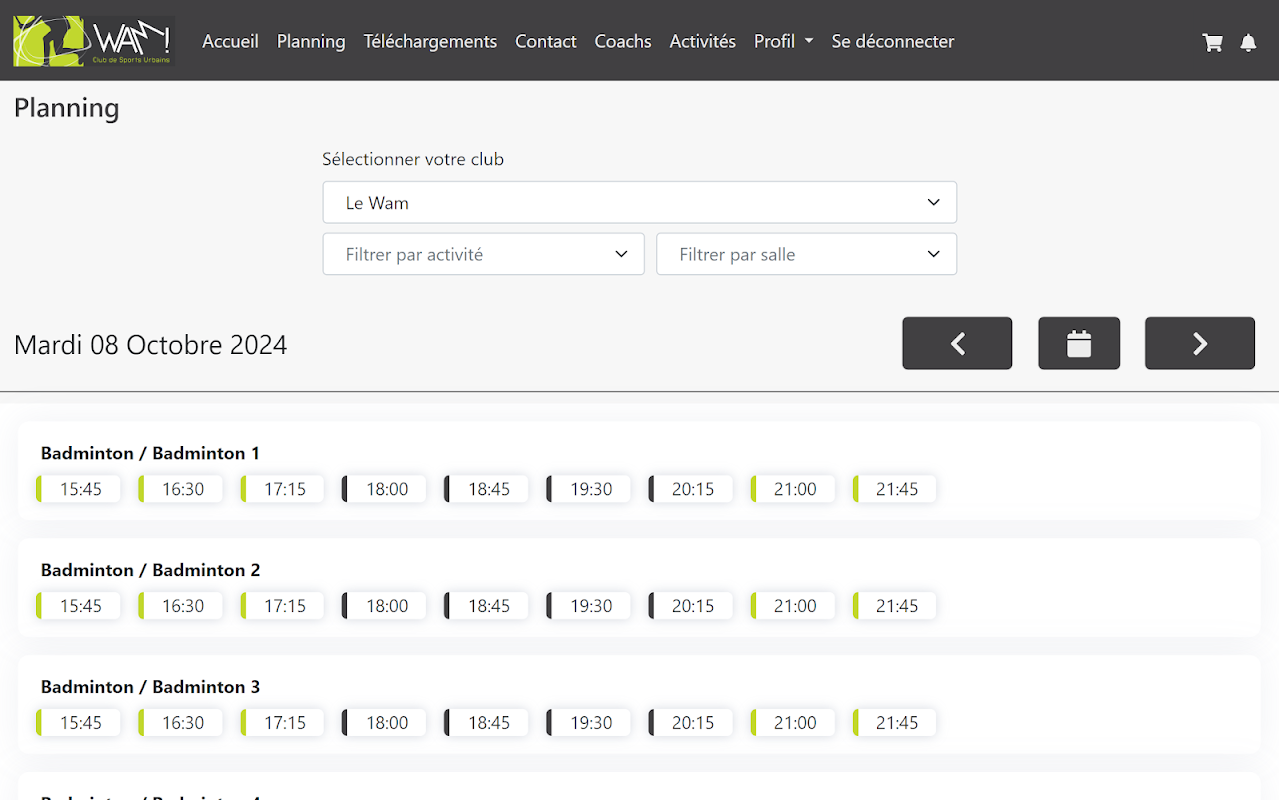Select the 20:15 slot for Badminton 1
Screen dimensions: 1279x800
[690, 489]
